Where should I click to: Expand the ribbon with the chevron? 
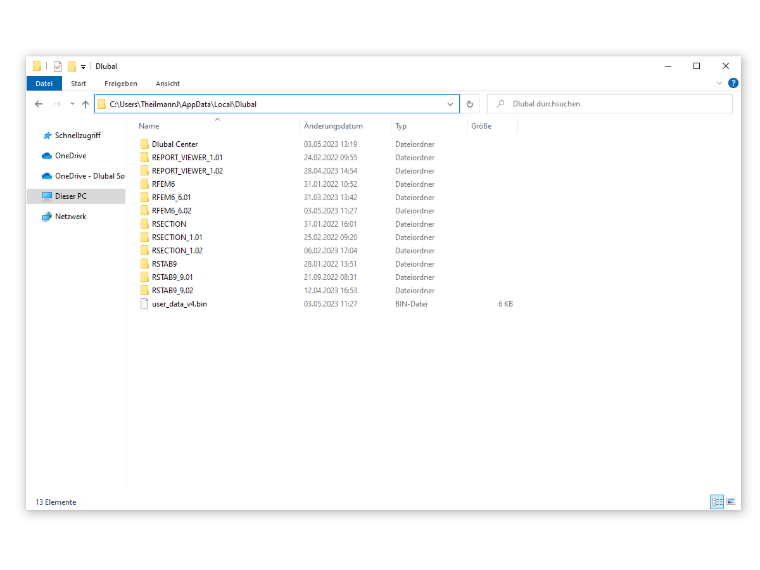tap(719, 83)
